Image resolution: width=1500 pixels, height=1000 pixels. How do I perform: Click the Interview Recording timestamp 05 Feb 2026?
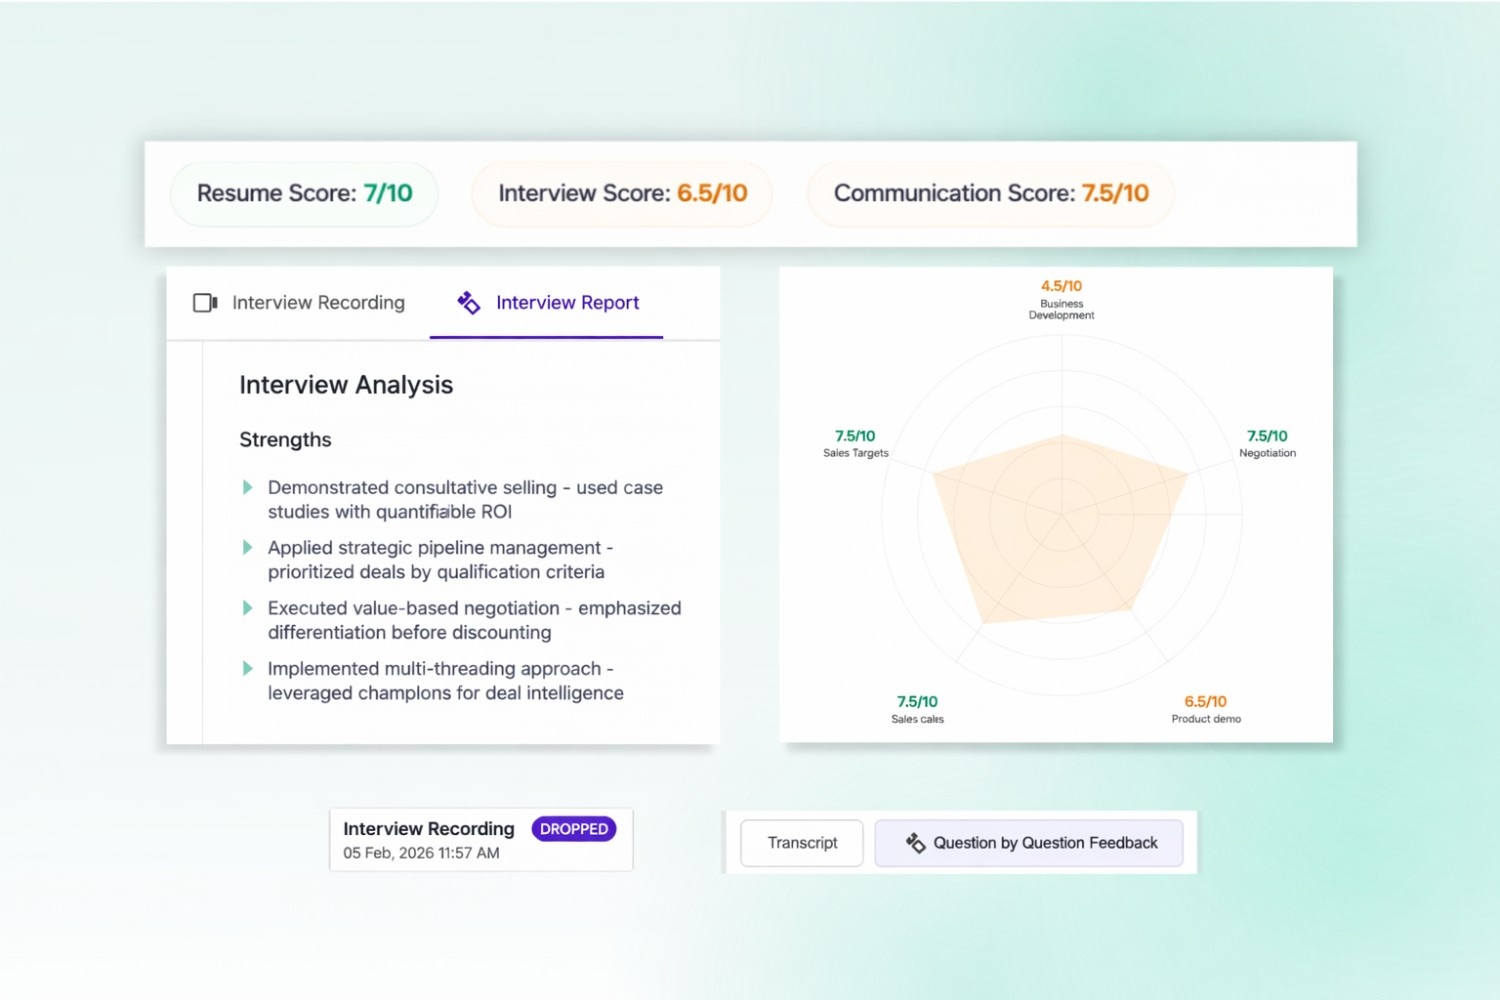[x=420, y=853]
